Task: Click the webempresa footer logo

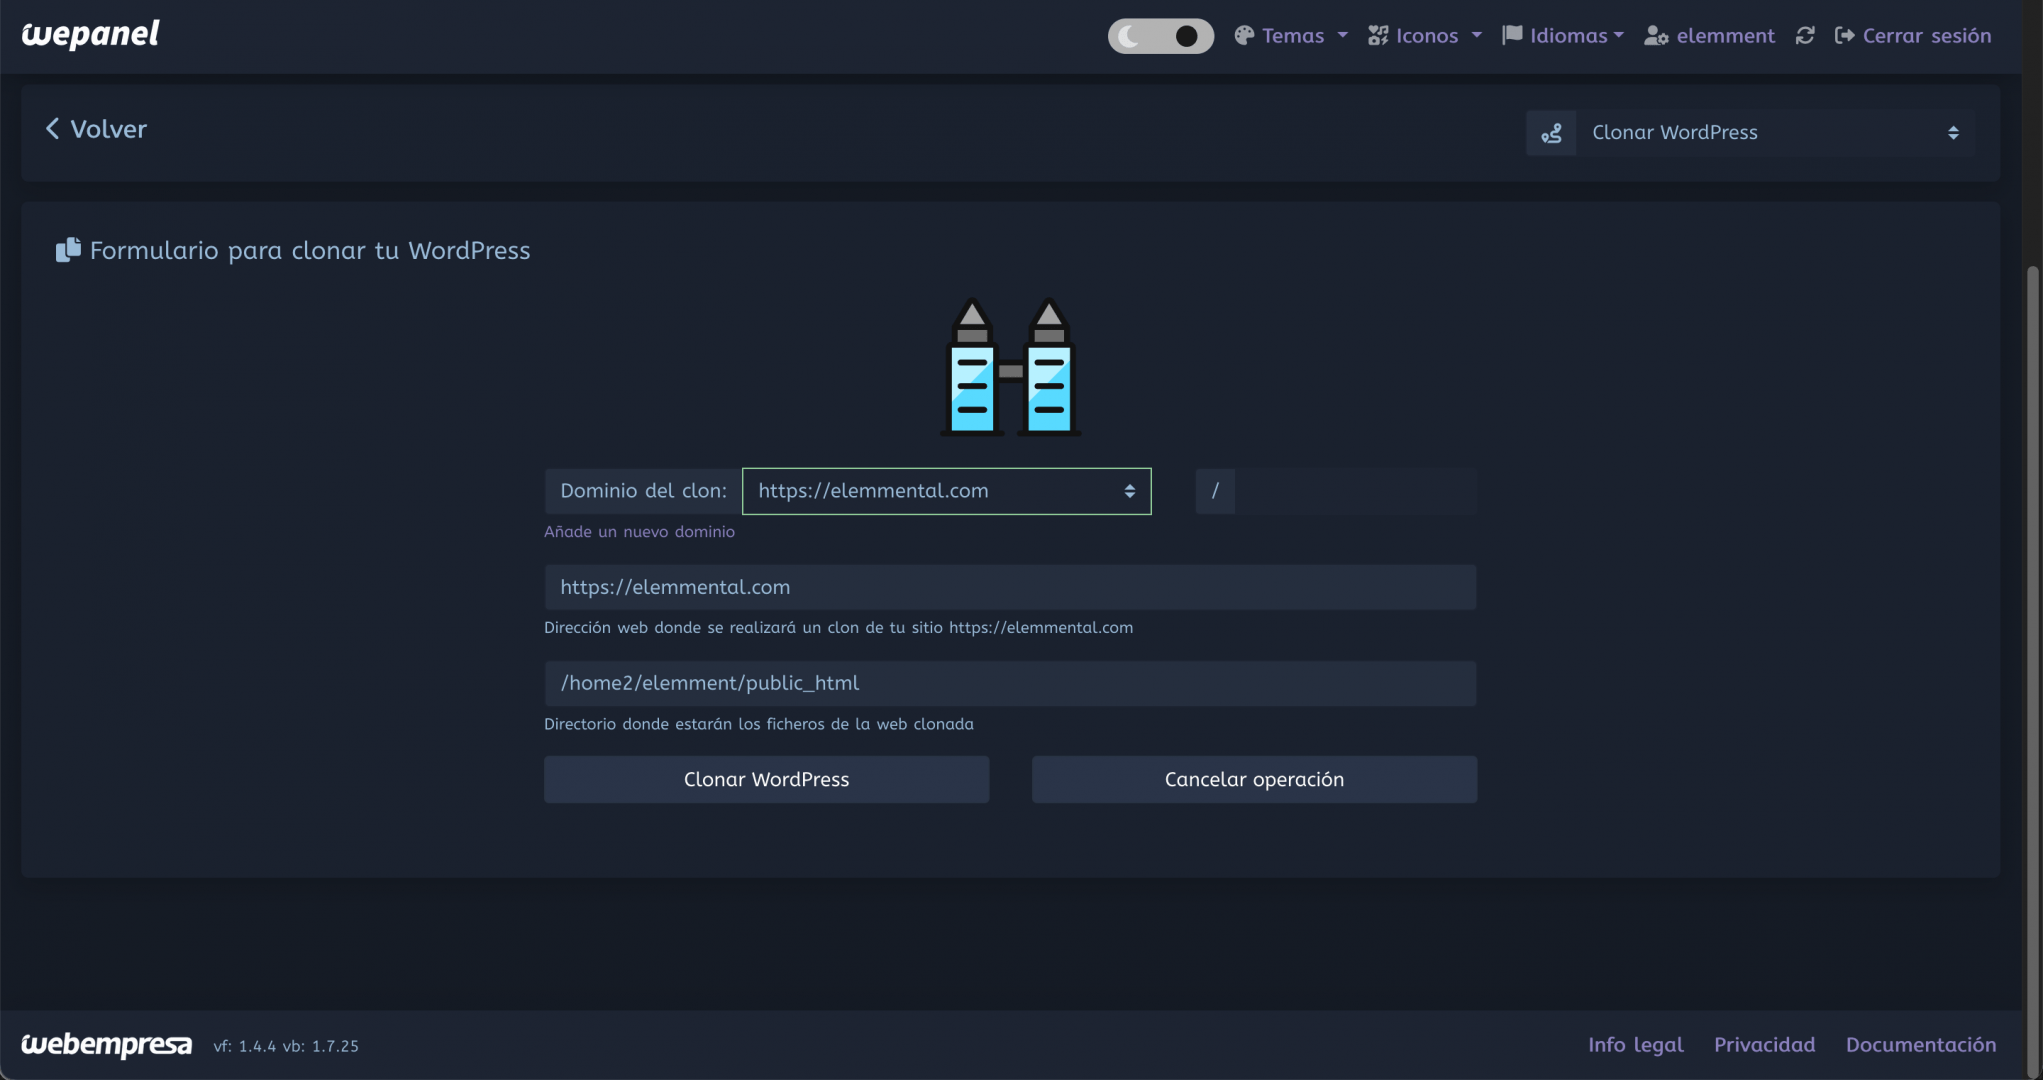Action: coord(106,1045)
